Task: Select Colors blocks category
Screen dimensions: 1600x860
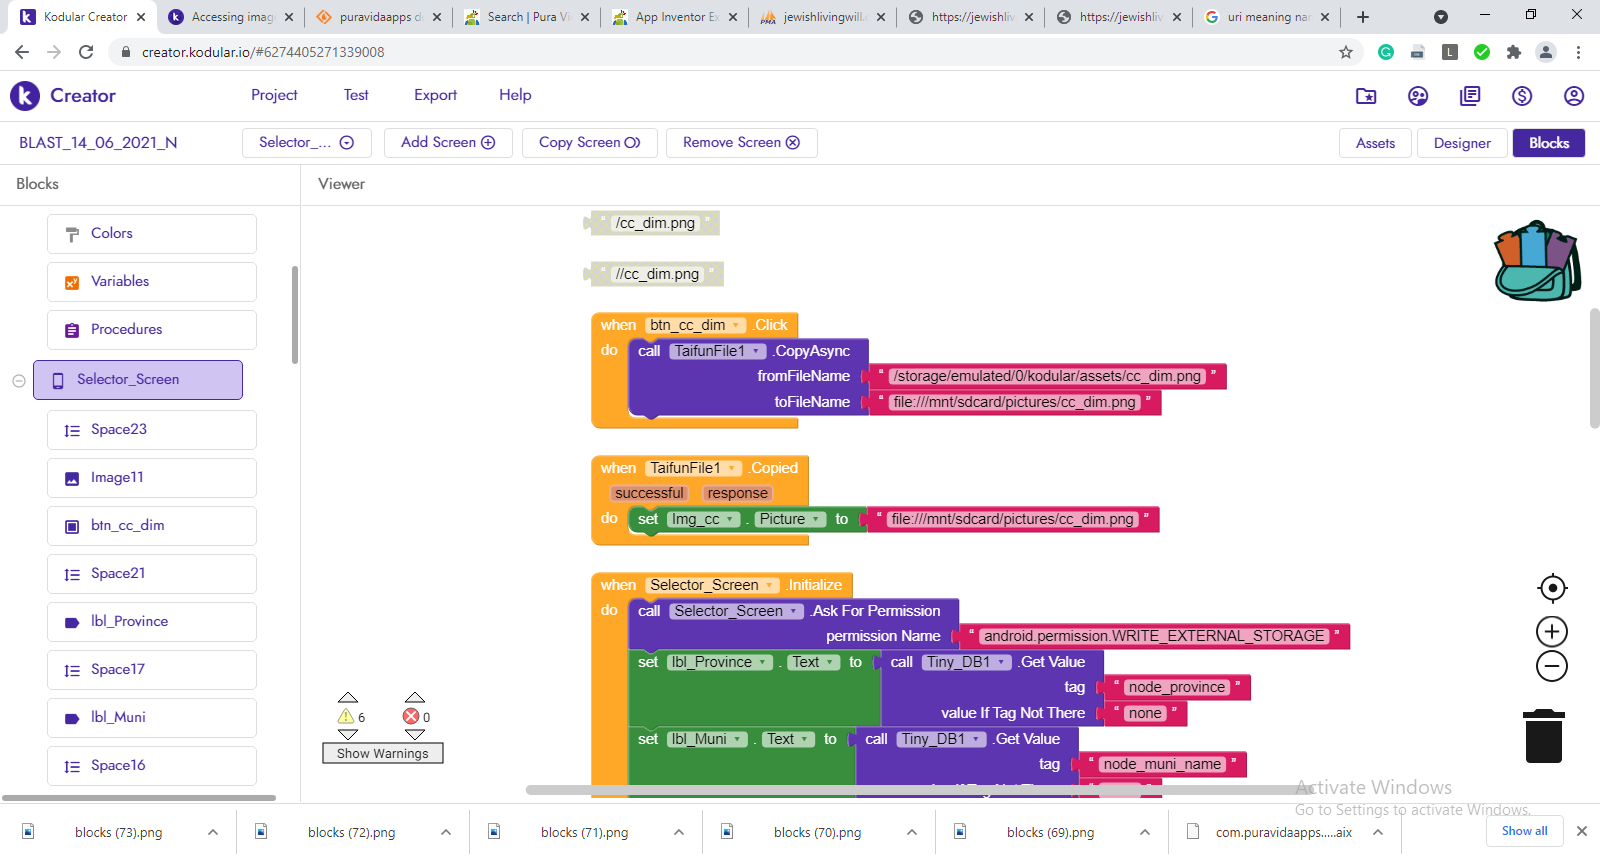Action: tap(152, 234)
